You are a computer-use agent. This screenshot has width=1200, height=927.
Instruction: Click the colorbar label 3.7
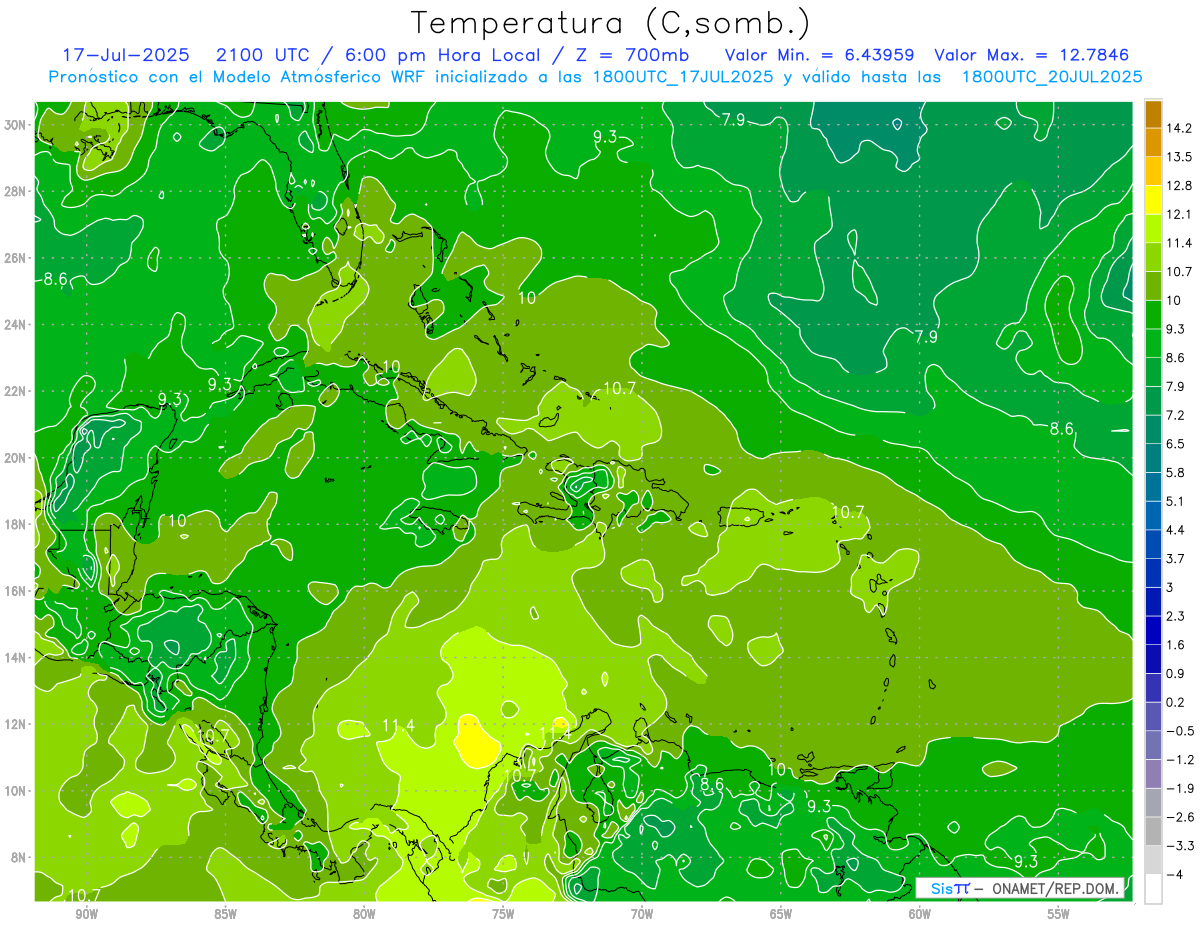click(1177, 559)
